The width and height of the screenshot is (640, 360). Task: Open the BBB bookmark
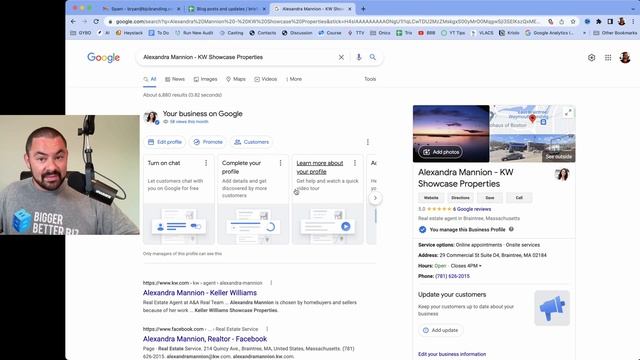427,33
